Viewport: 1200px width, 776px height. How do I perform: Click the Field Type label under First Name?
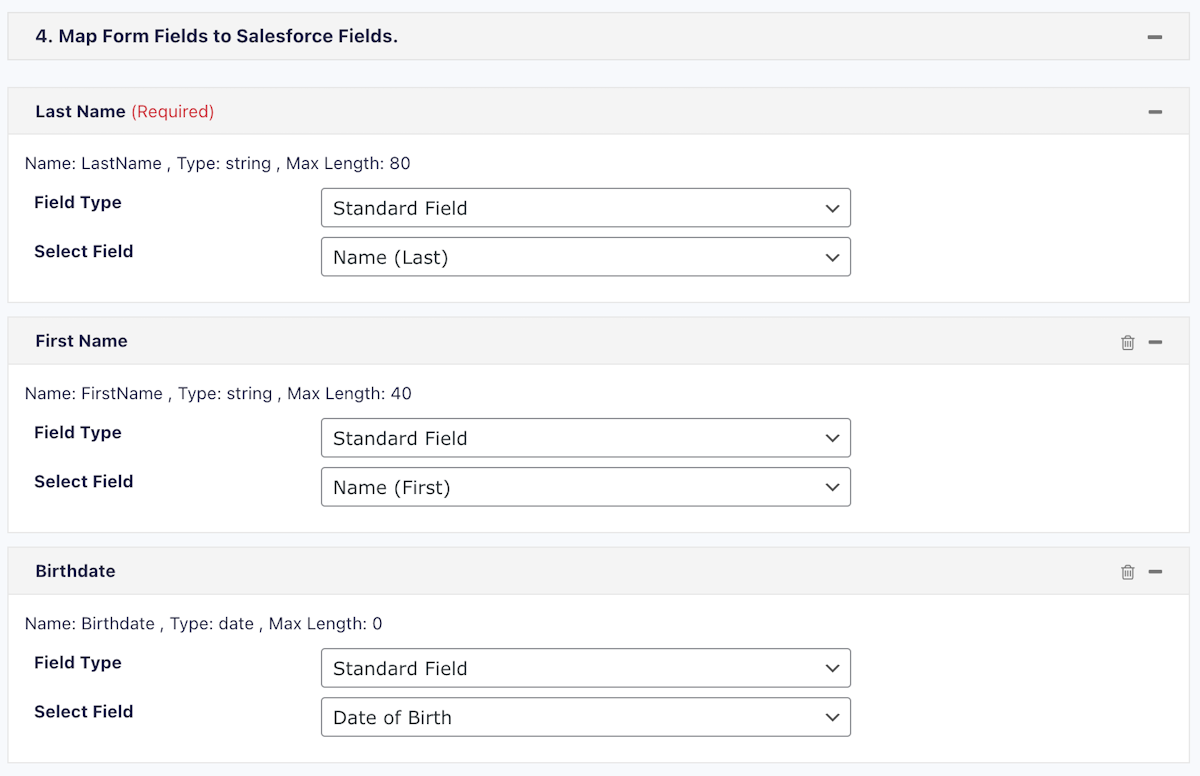point(78,432)
